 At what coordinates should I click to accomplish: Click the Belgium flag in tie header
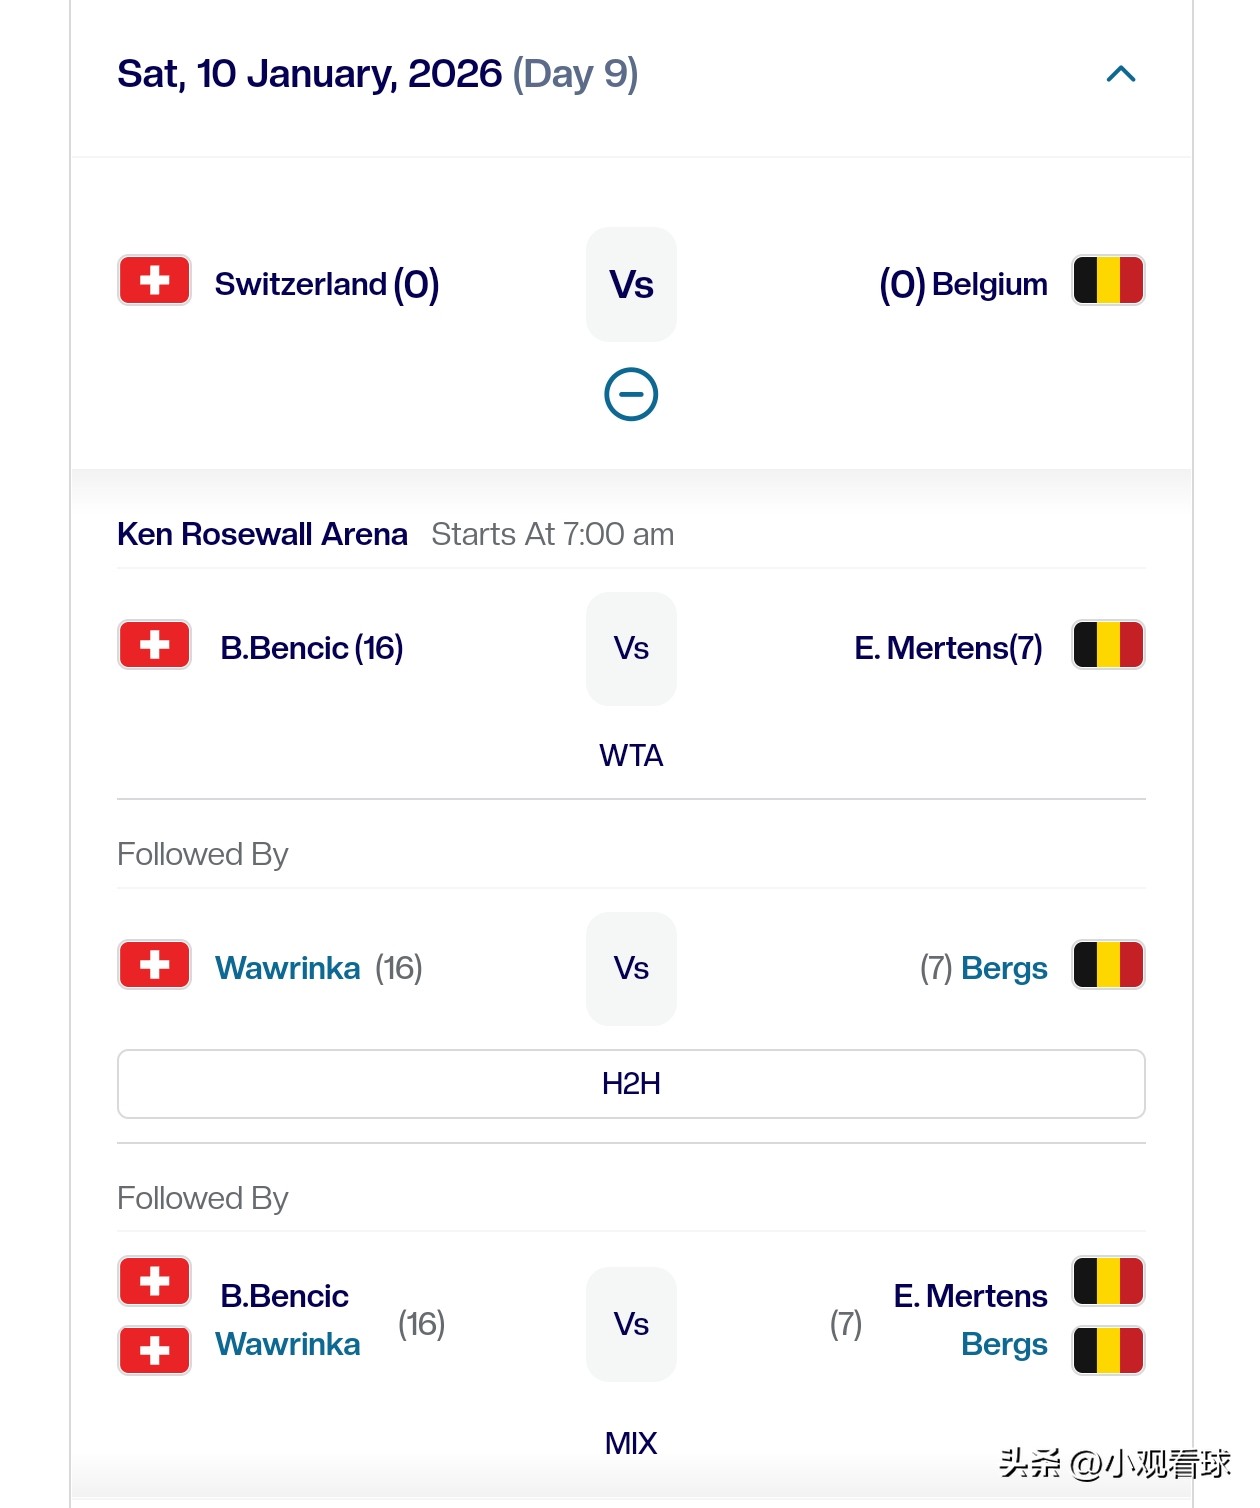point(1108,281)
